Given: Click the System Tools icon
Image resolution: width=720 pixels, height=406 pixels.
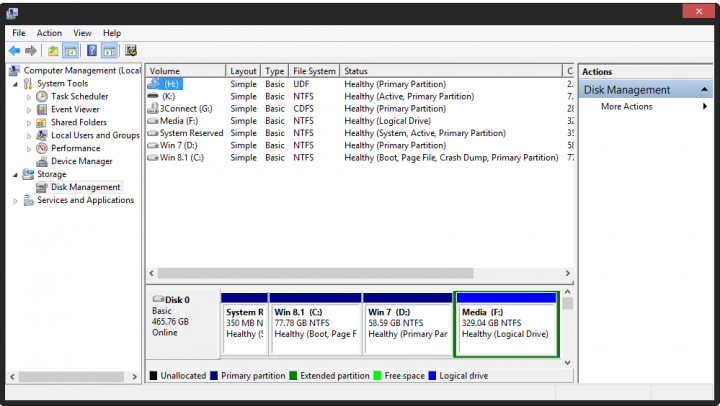Looking at the screenshot, I should [28, 83].
